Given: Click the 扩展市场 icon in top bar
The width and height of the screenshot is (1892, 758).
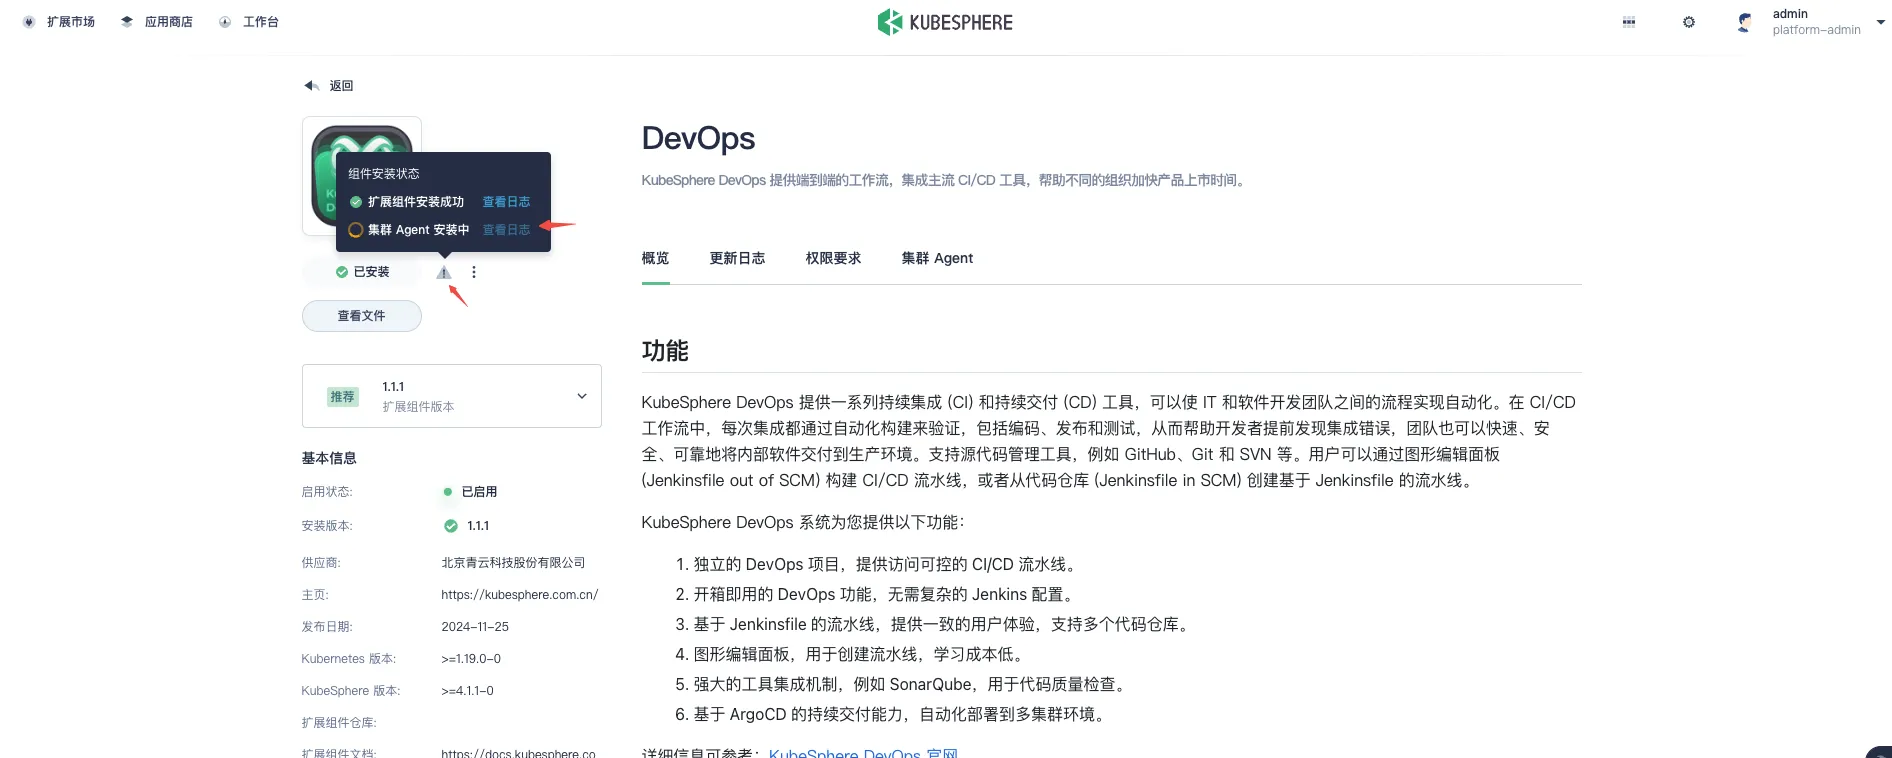Looking at the screenshot, I should coord(29,22).
